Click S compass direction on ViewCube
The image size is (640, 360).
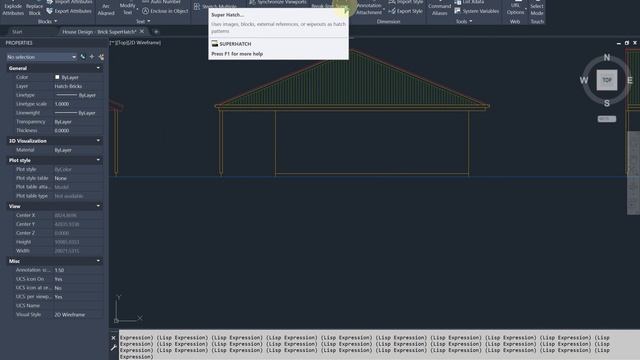[607, 103]
